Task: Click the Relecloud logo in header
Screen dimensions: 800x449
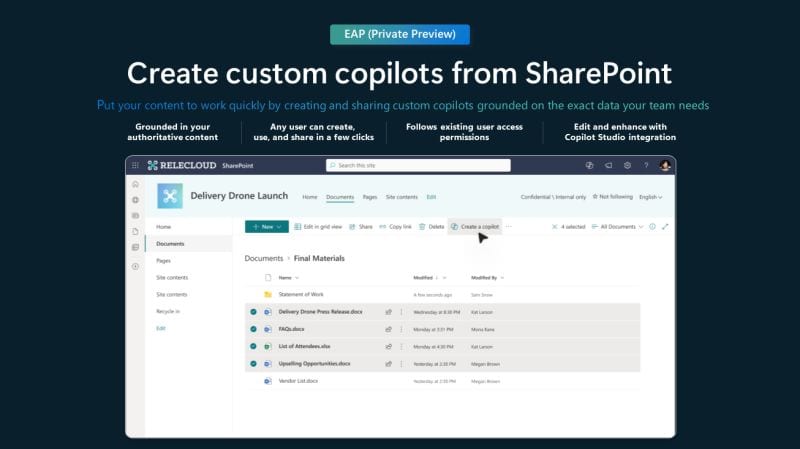Action: pyautogui.click(x=182, y=165)
